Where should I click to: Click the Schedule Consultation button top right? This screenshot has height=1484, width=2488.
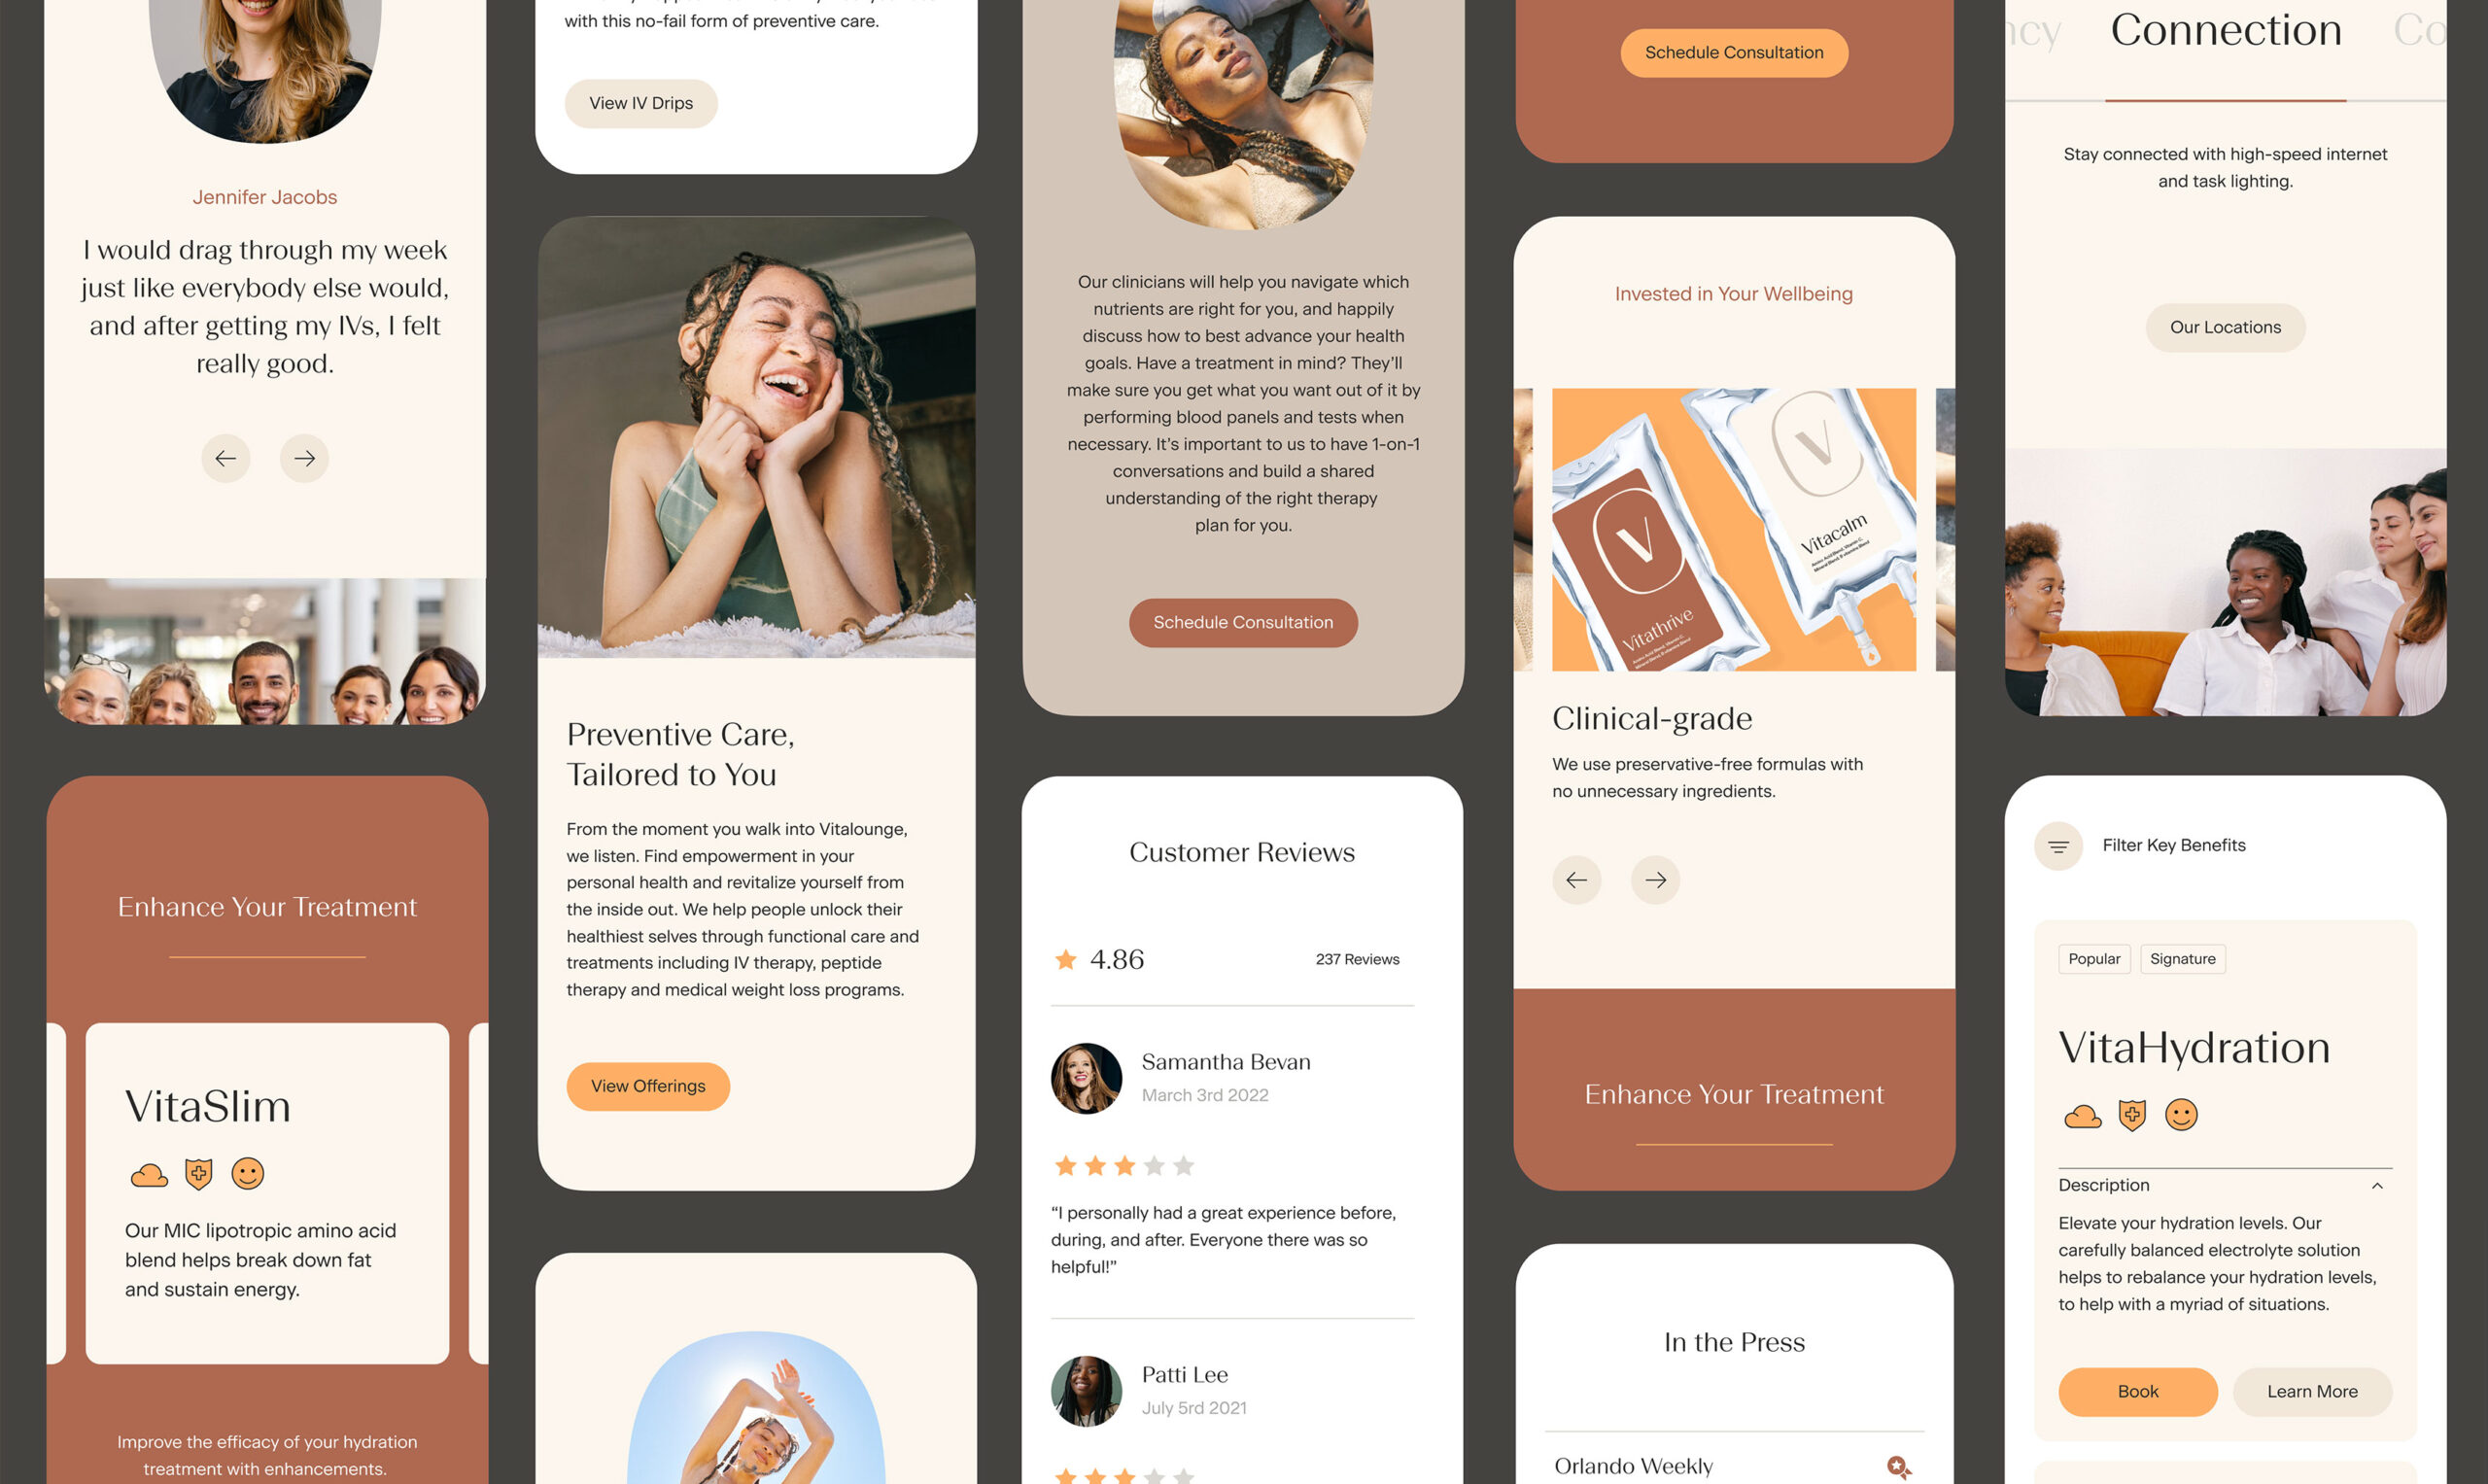coord(1732,52)
